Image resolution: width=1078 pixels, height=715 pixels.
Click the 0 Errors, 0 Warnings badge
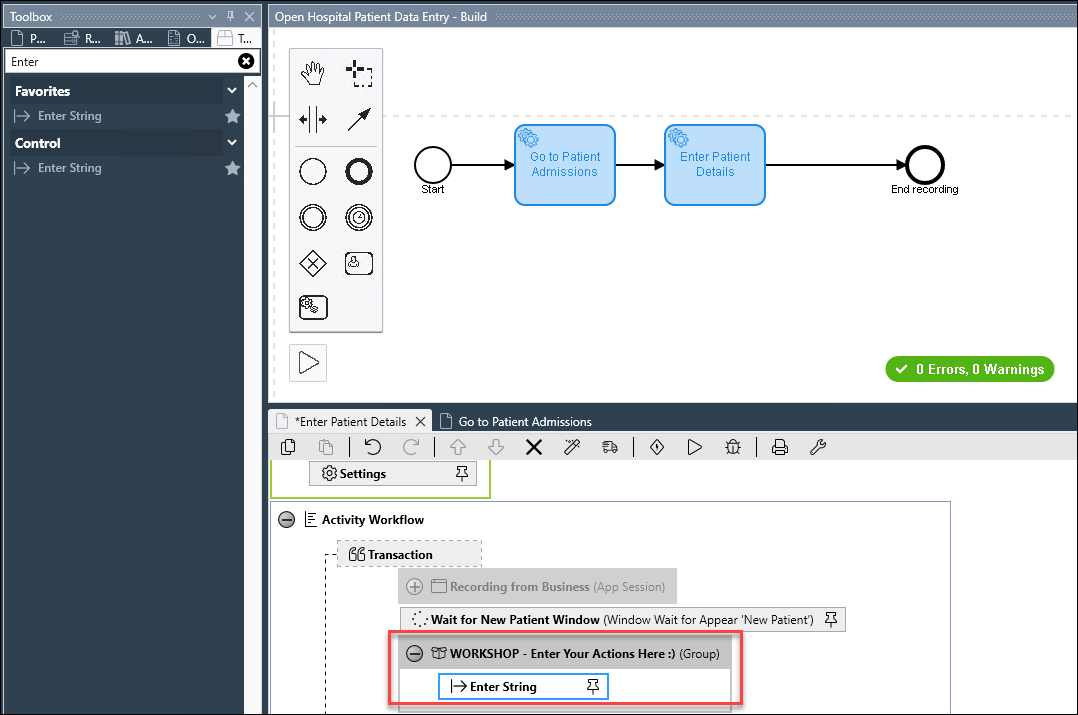pos(969,369)
